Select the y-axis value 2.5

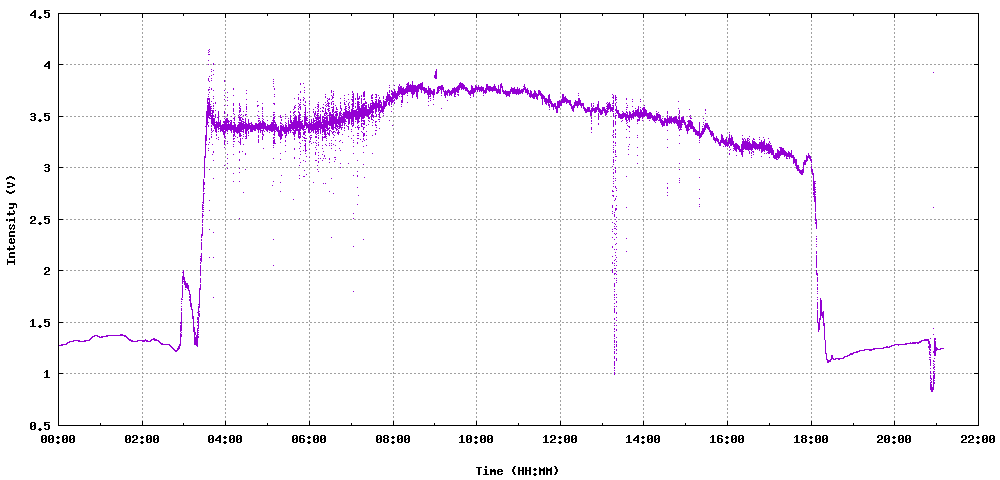coord(41,220)
